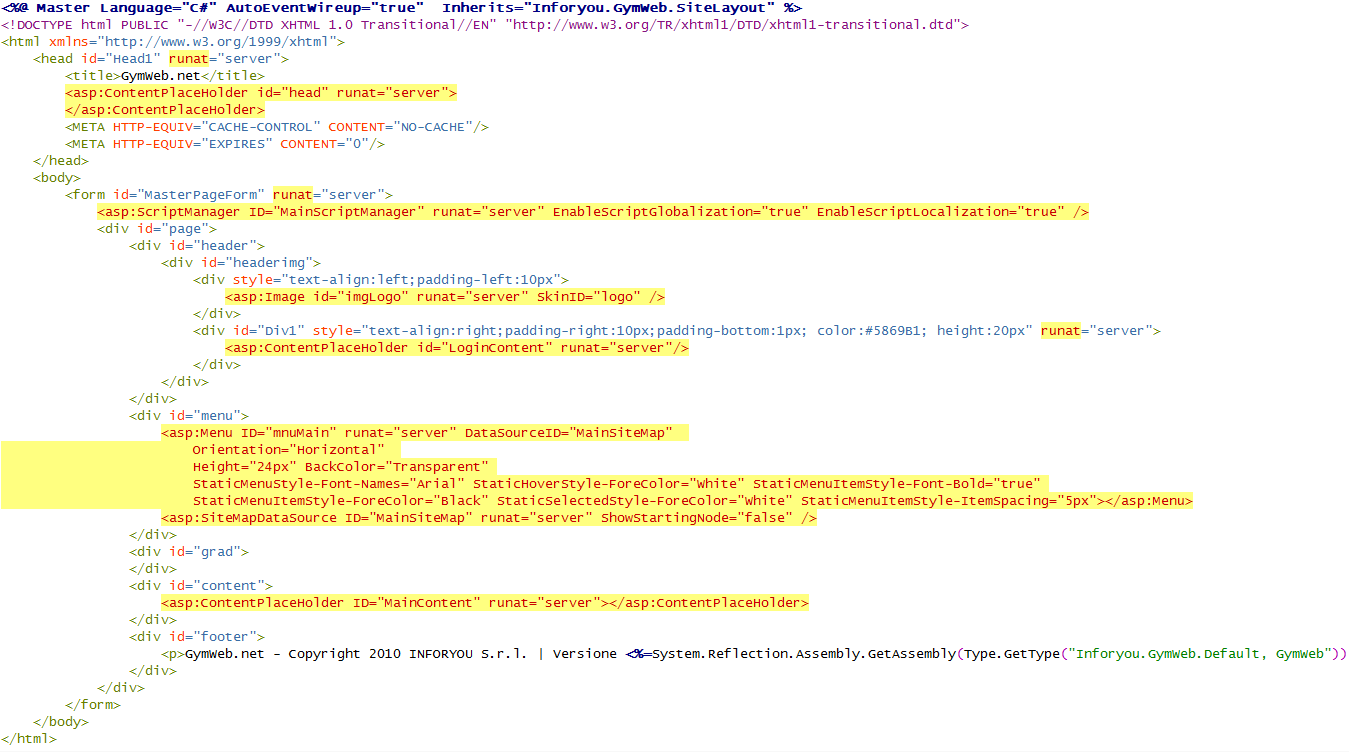The width and height of the screenshot is (1349, 752).
Task: Select the AutoEventWireup="true" attribute
Action: (x=324, y=7)
